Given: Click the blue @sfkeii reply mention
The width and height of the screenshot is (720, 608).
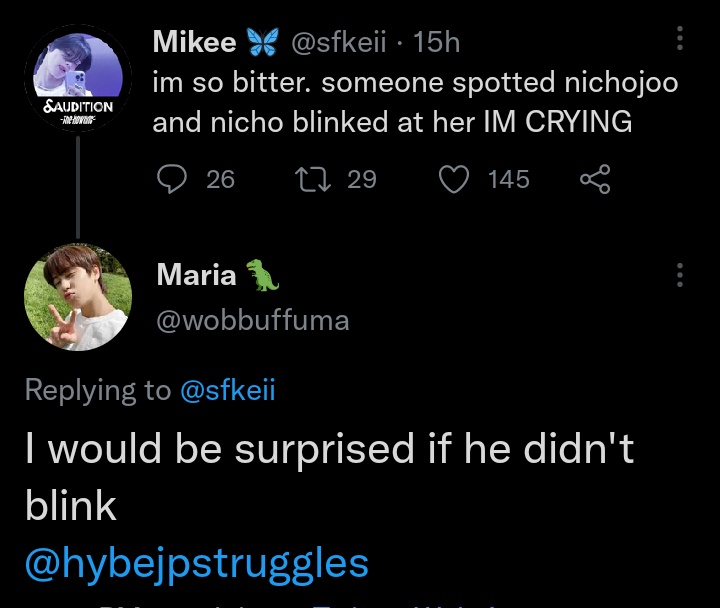Looking at the screenshot, I should tap(228, 391).
